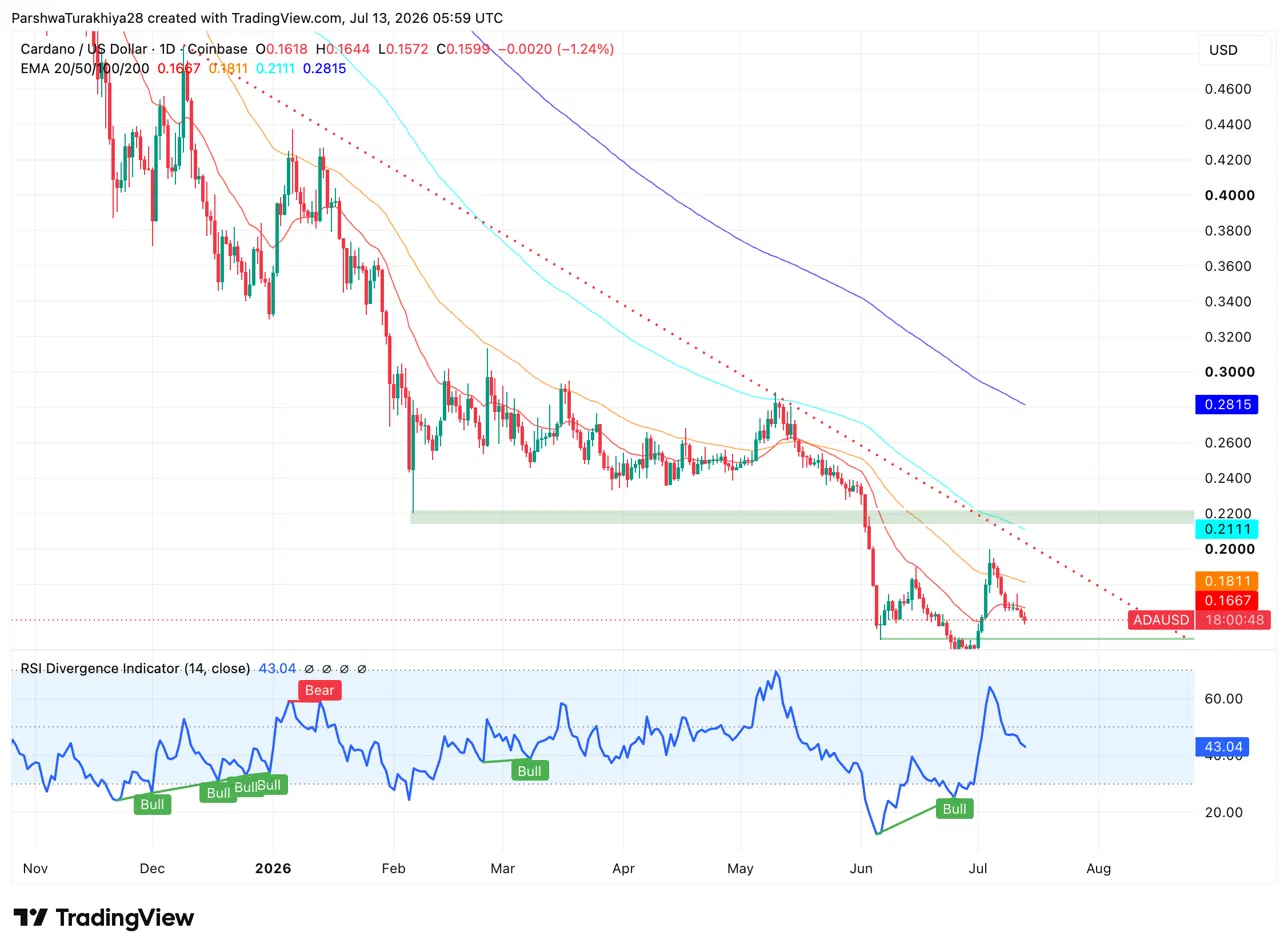Screen dimensions: 1288x952
Task: Click the red 0.1667 price axis tag
Action: (1226, 600)
